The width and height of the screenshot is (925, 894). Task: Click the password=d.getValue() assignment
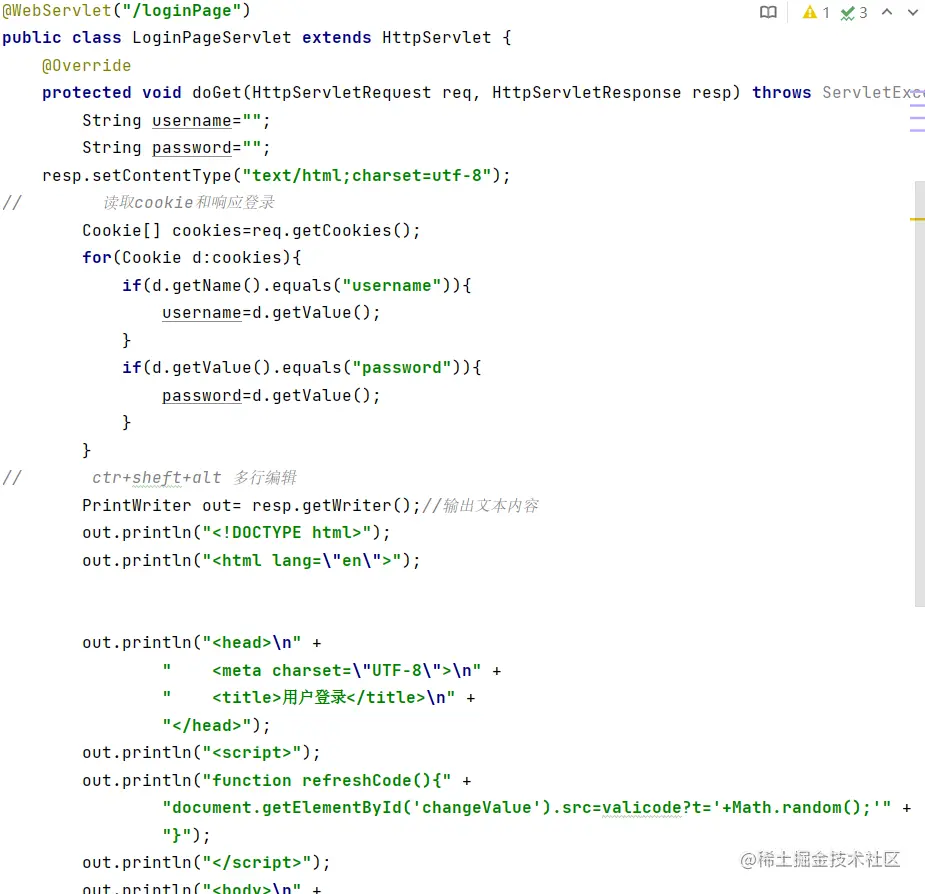[x=271, y=395]
